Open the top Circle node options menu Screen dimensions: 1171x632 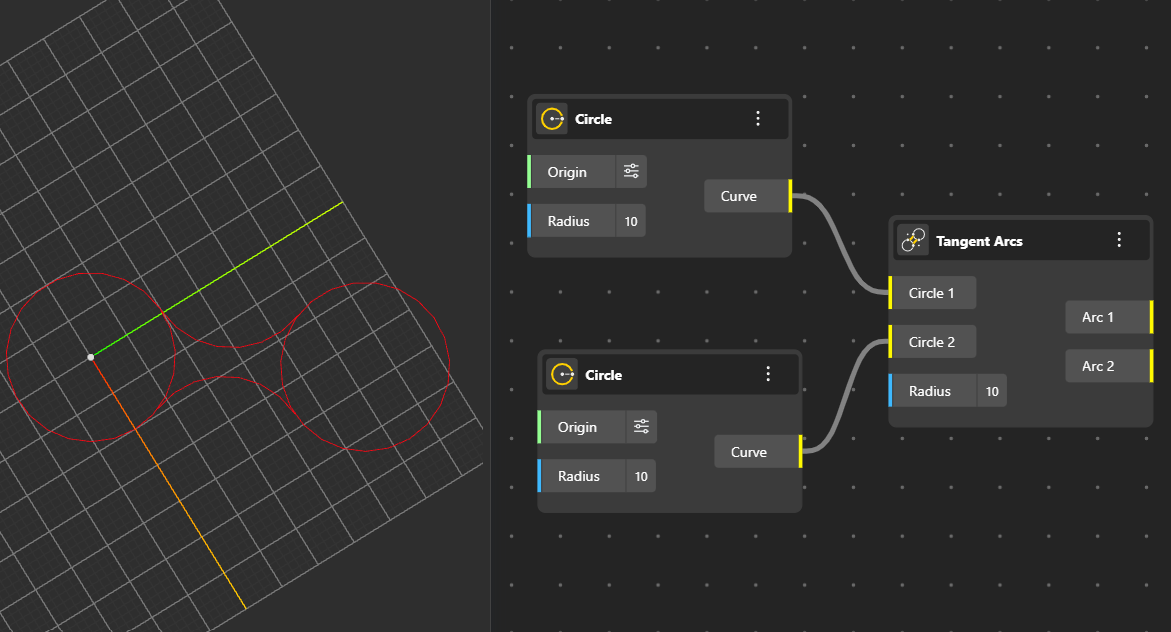pos(758,119)
